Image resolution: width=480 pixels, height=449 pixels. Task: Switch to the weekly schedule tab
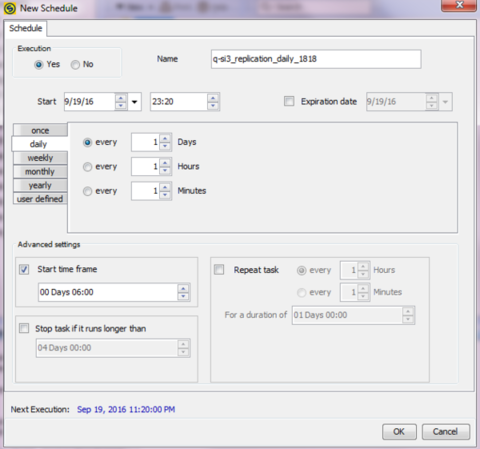40,158
